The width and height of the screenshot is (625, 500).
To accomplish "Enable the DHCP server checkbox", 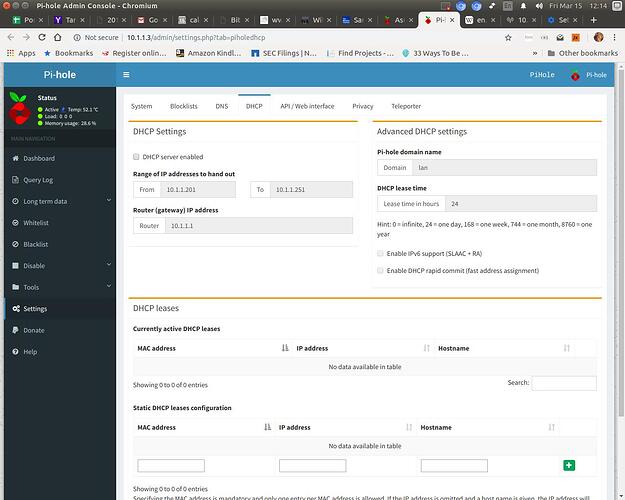I will coord(137,157).
